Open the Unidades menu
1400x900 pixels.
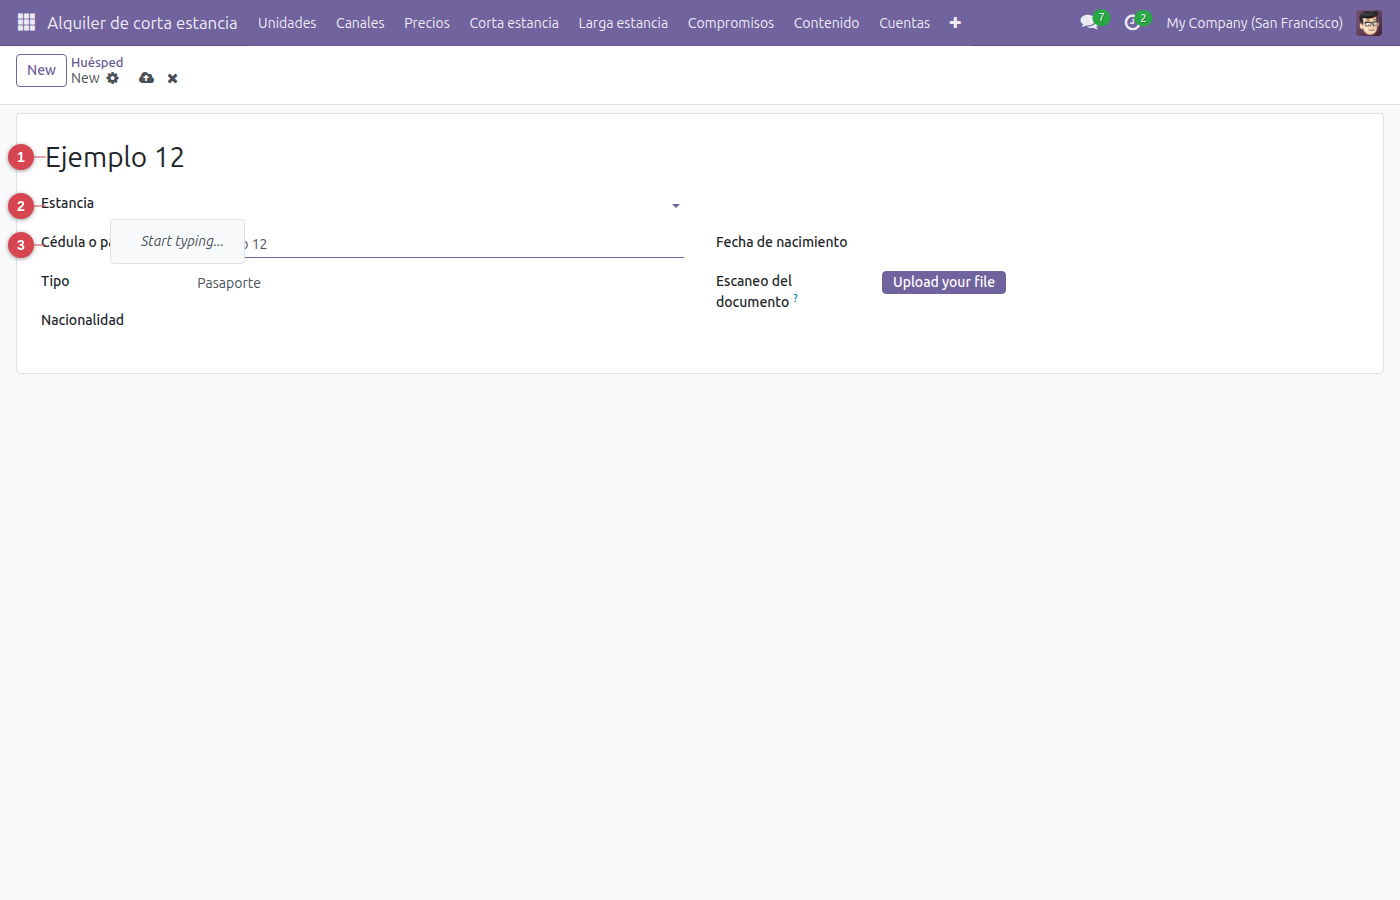point(287,22)
